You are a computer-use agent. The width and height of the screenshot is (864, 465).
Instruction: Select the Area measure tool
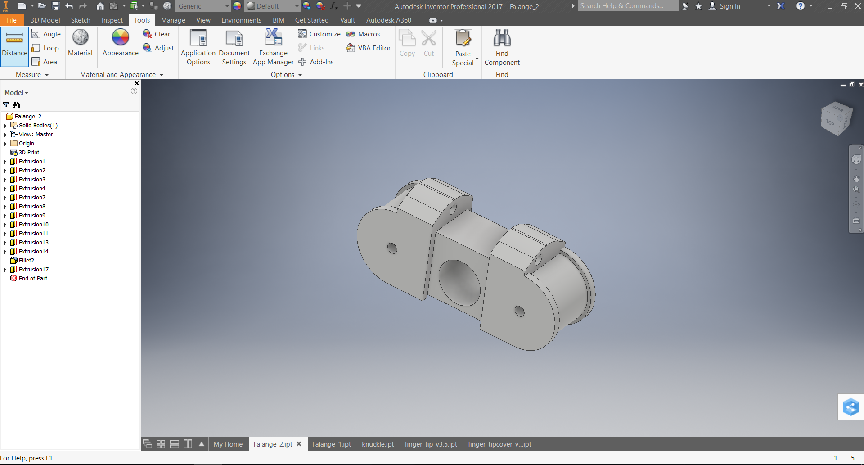tap(44, 62)
